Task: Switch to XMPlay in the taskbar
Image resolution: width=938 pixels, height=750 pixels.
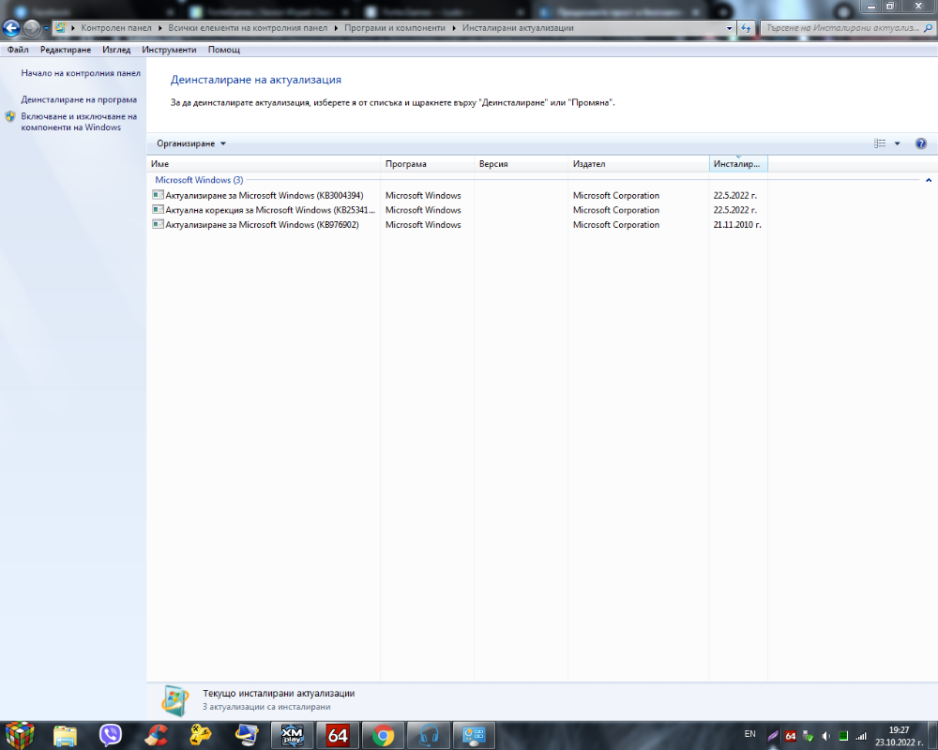Action: tap(292, 736)
